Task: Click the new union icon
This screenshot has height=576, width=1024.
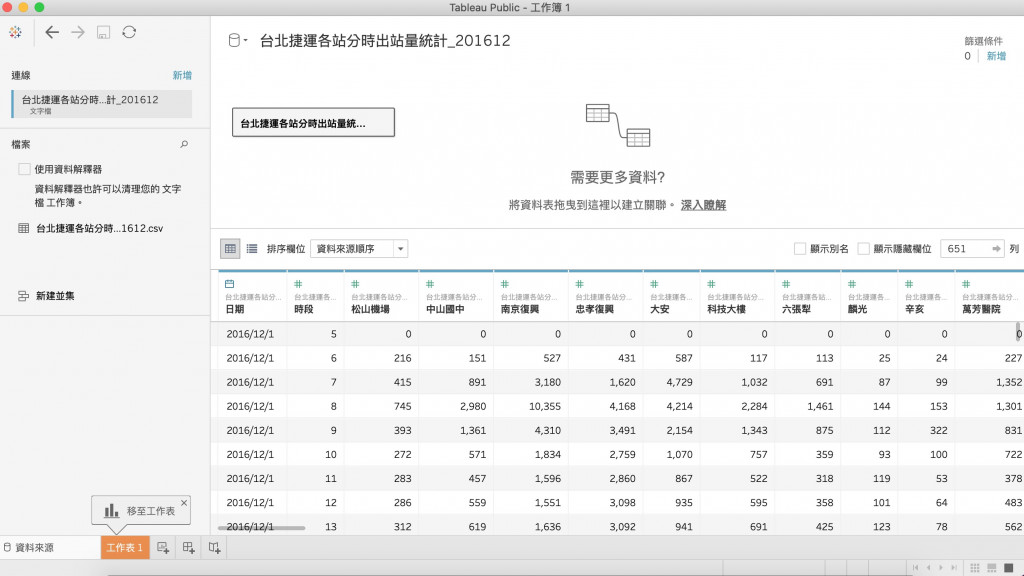Action: coord(24,296)
